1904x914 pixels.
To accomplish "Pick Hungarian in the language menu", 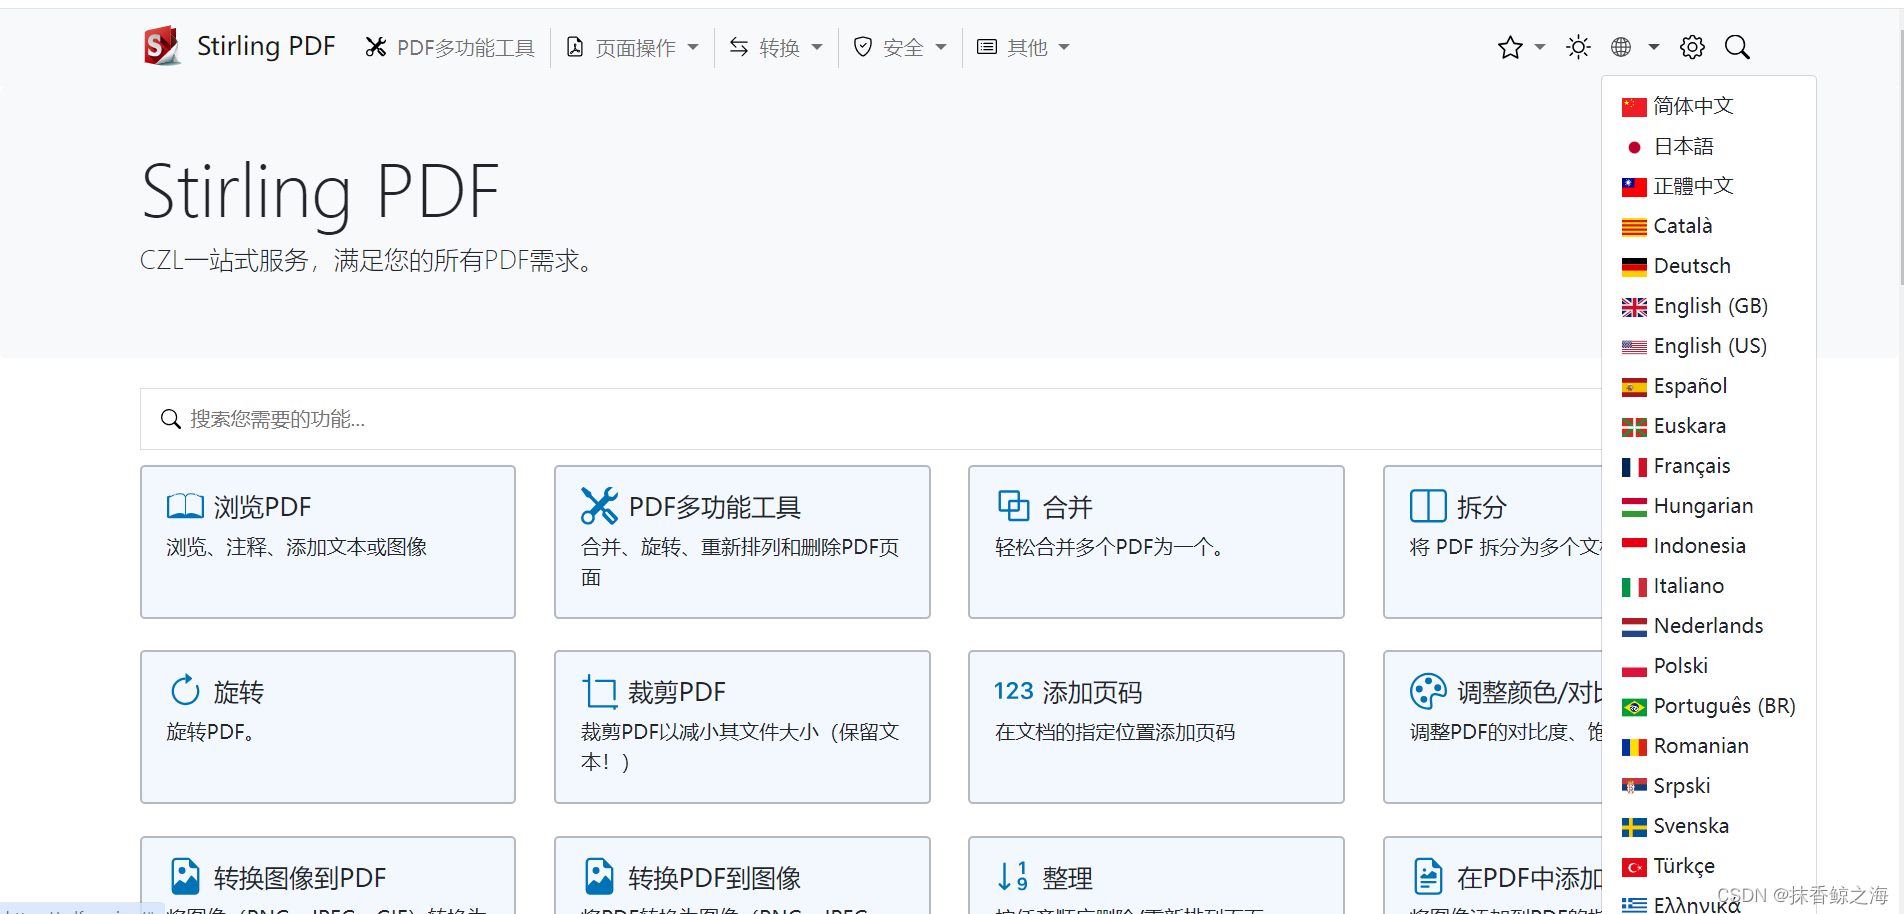I will click(x=1708, y=506).
